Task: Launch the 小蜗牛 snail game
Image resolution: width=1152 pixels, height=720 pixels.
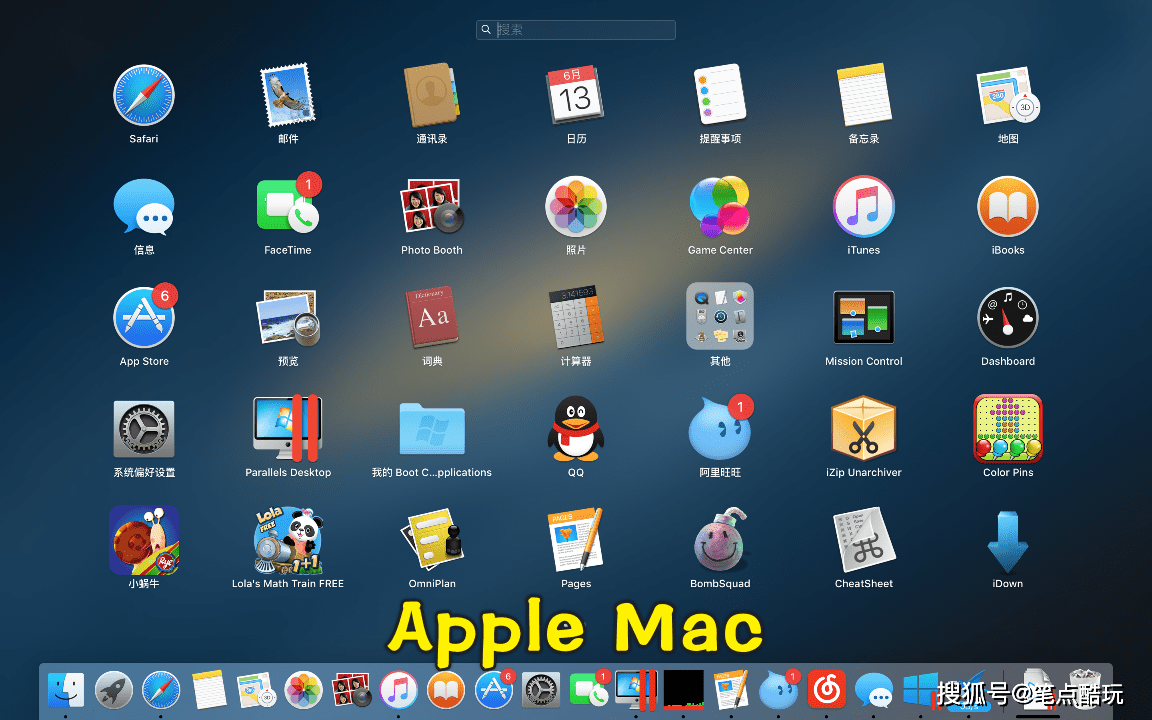Action: [144, 540]
